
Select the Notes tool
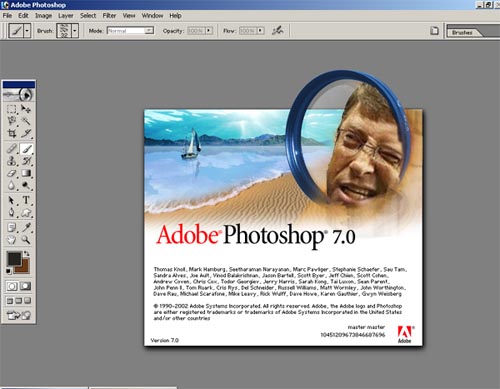click(12, 228)
